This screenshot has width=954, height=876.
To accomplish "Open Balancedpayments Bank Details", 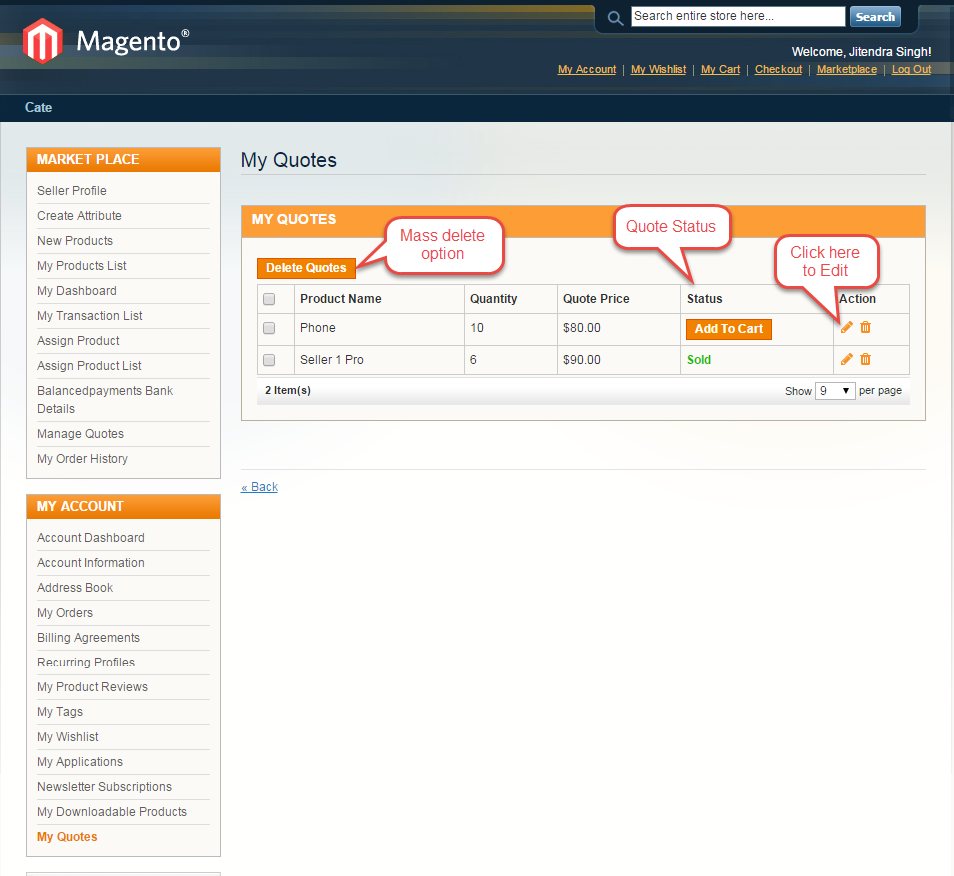I will (x=105, y=399).
